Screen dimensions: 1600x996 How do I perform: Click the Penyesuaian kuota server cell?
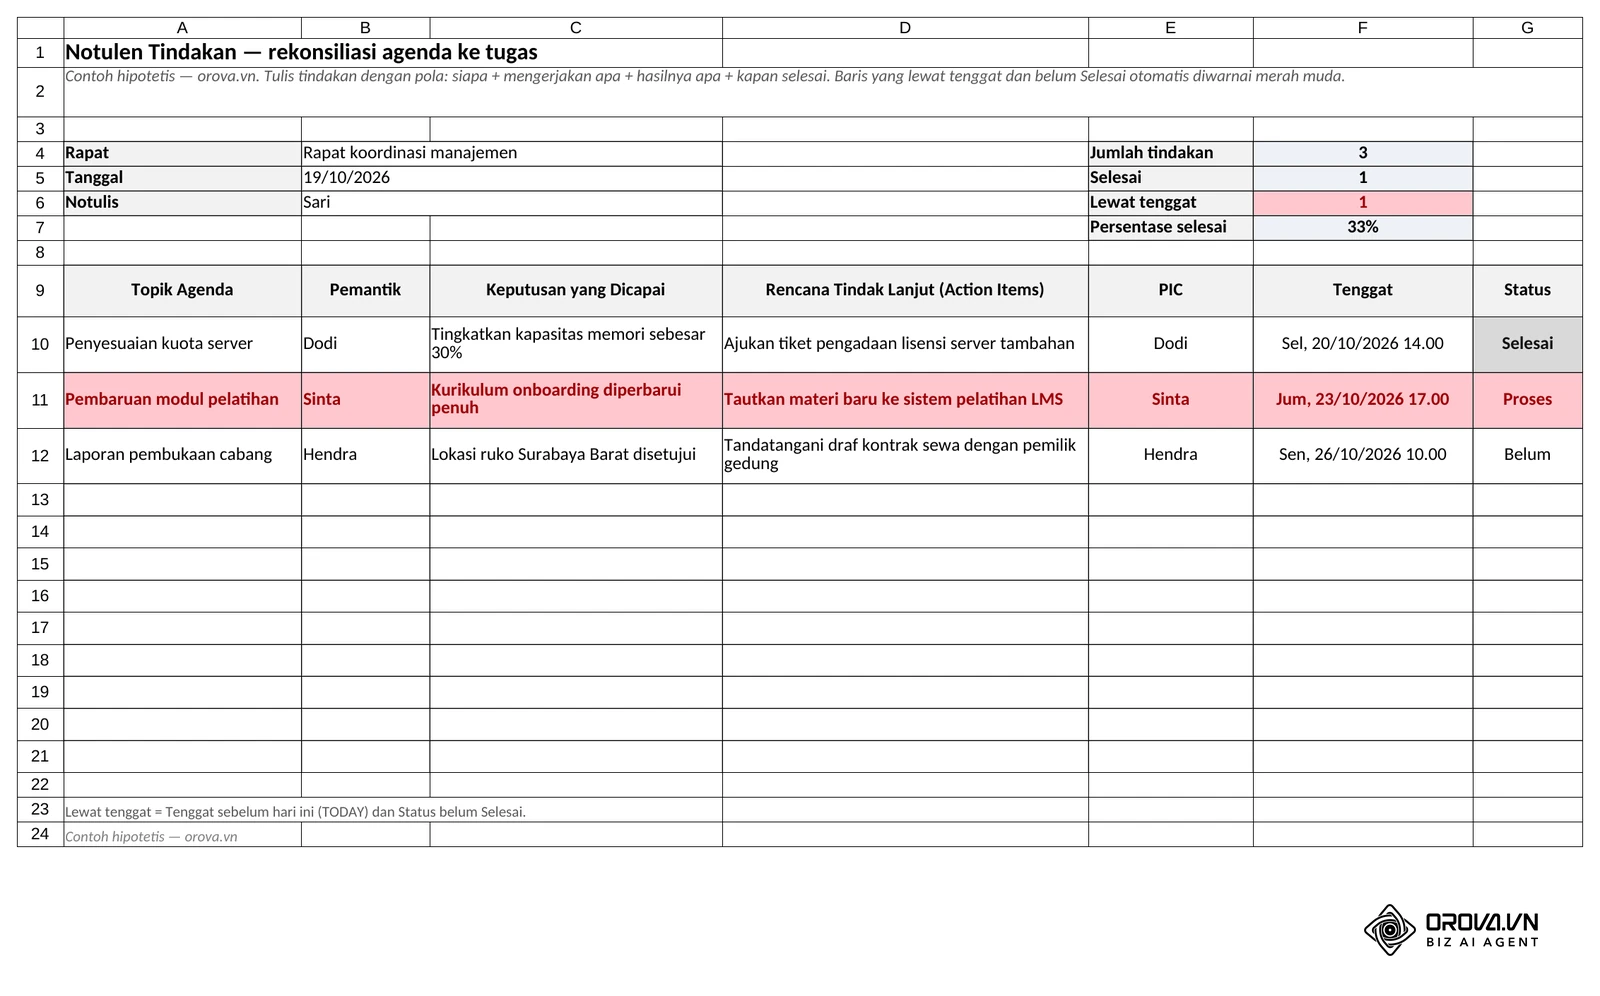click(x=182, y=344)
